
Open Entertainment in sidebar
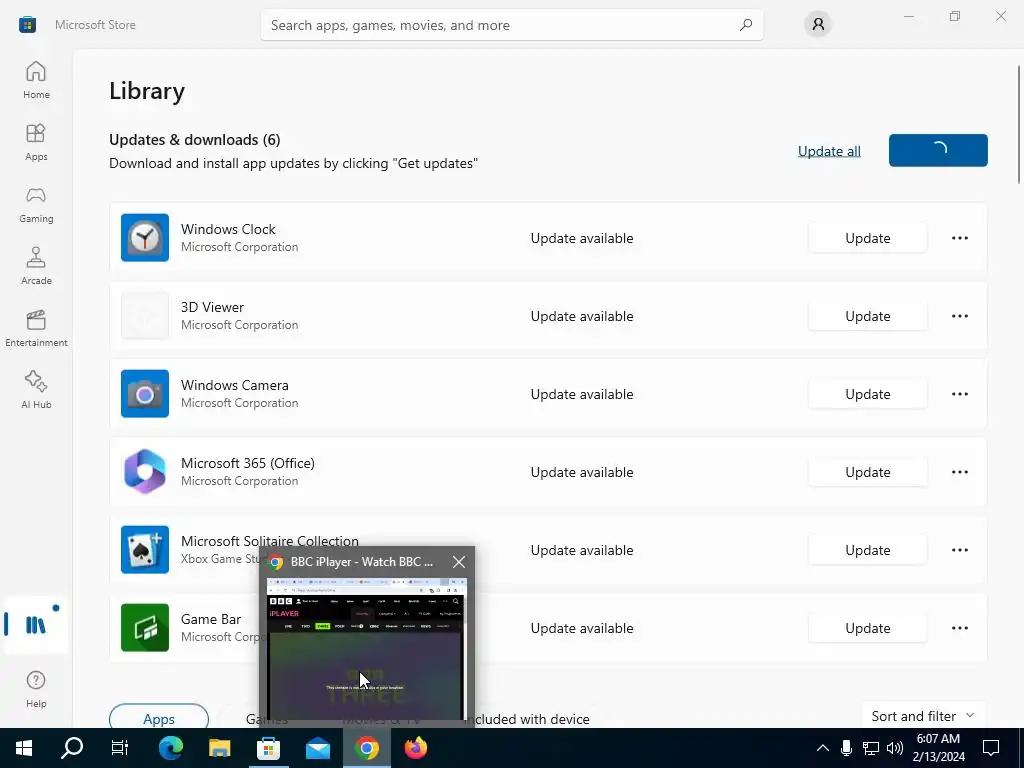tap(36, 328)
